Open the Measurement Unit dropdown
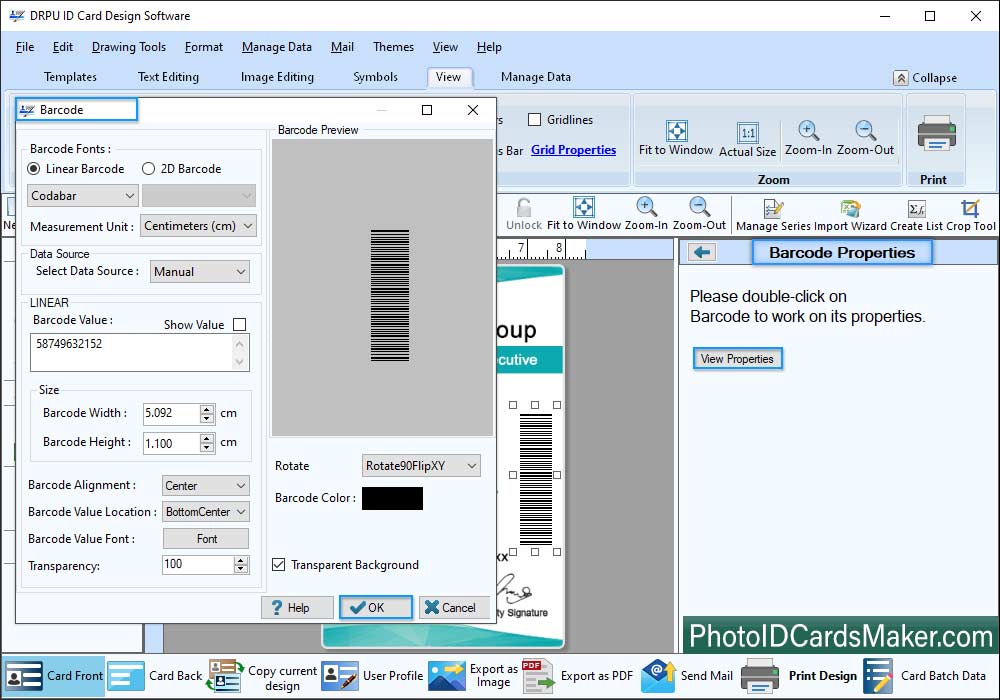The height and width of the screenshot is (700, 1000). [198, 226]
